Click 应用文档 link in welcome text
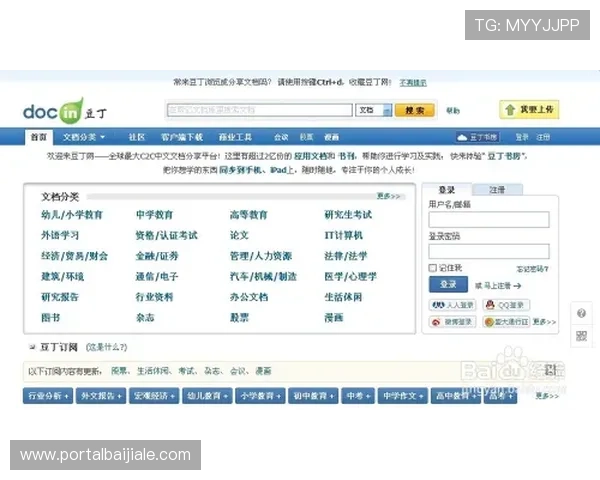 tap(312, 157)
